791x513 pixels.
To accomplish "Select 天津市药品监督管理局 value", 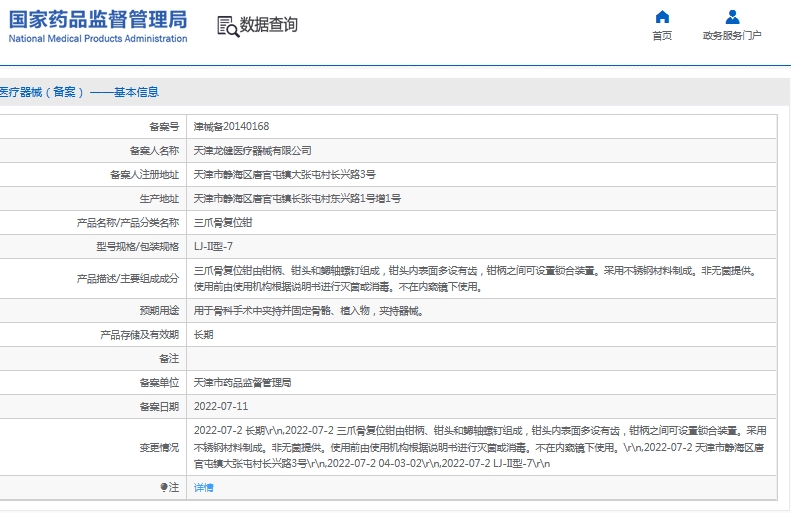I will [243, 382].
